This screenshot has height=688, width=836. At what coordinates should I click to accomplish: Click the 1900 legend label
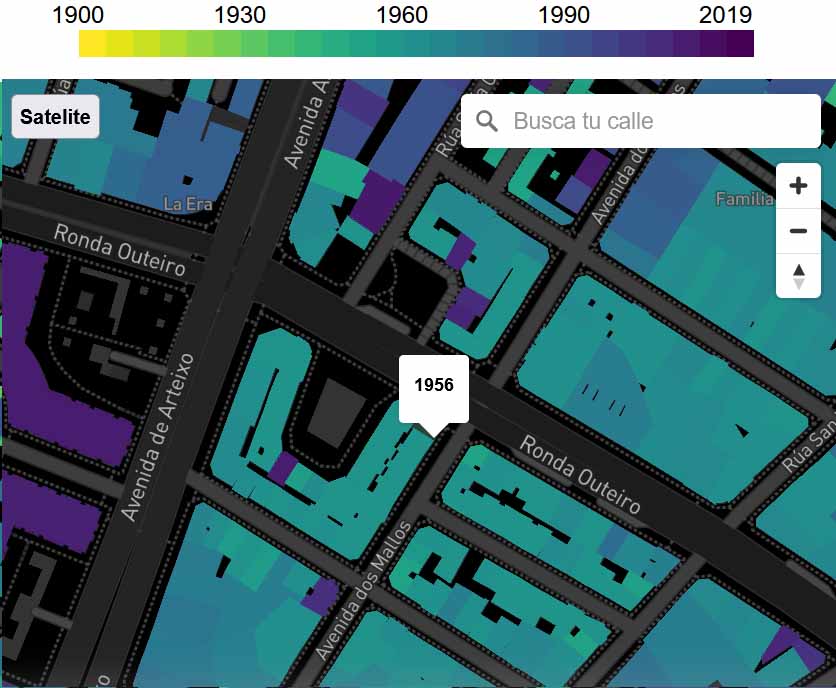click(78, 14)
